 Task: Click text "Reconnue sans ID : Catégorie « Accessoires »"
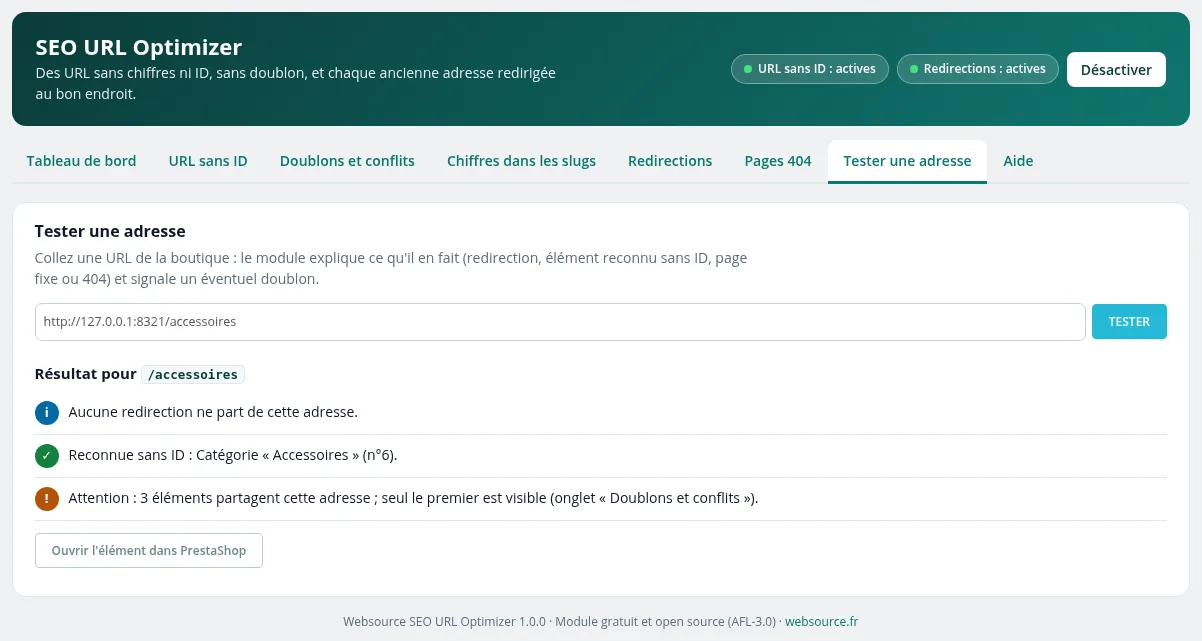tap(233, 456)
